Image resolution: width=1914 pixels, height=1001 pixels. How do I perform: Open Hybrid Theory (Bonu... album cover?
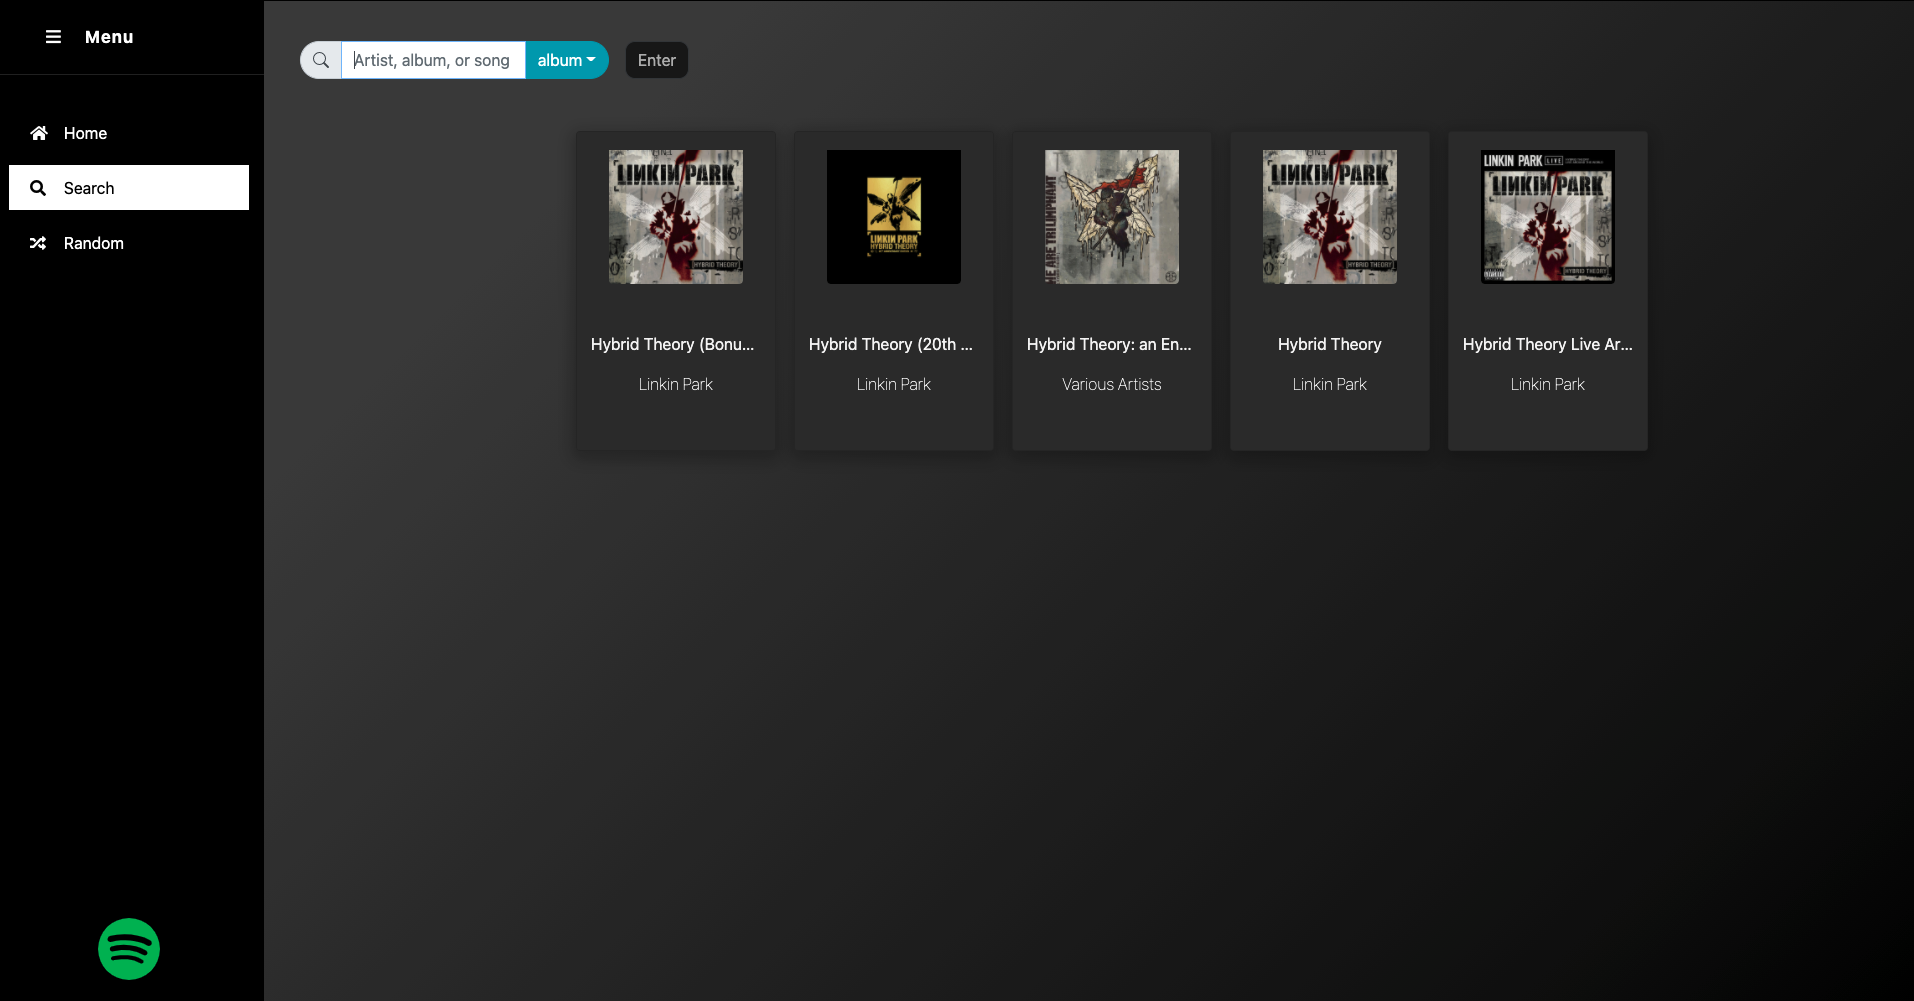[676, 217]
